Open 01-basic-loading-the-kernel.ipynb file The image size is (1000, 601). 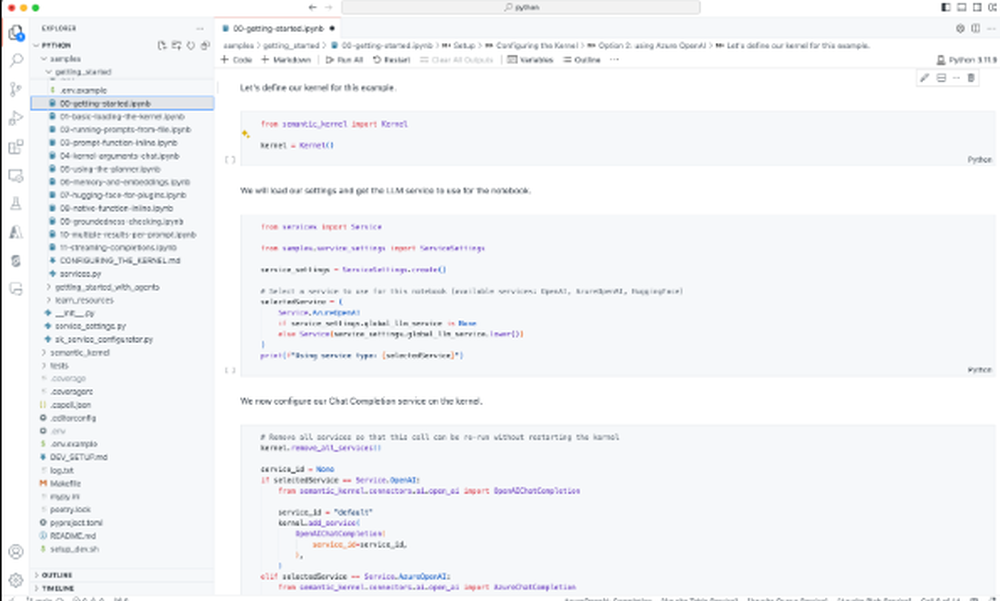point(122,117)
